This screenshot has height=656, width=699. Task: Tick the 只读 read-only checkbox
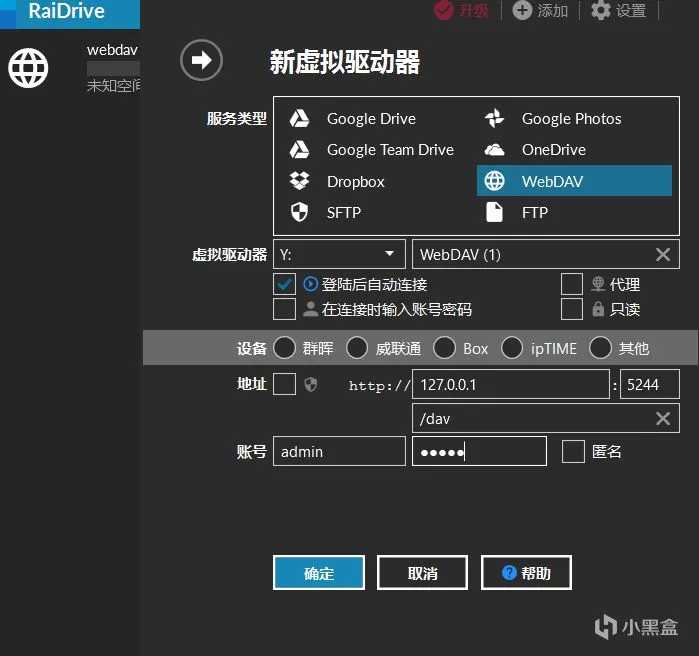coord(572,309)
